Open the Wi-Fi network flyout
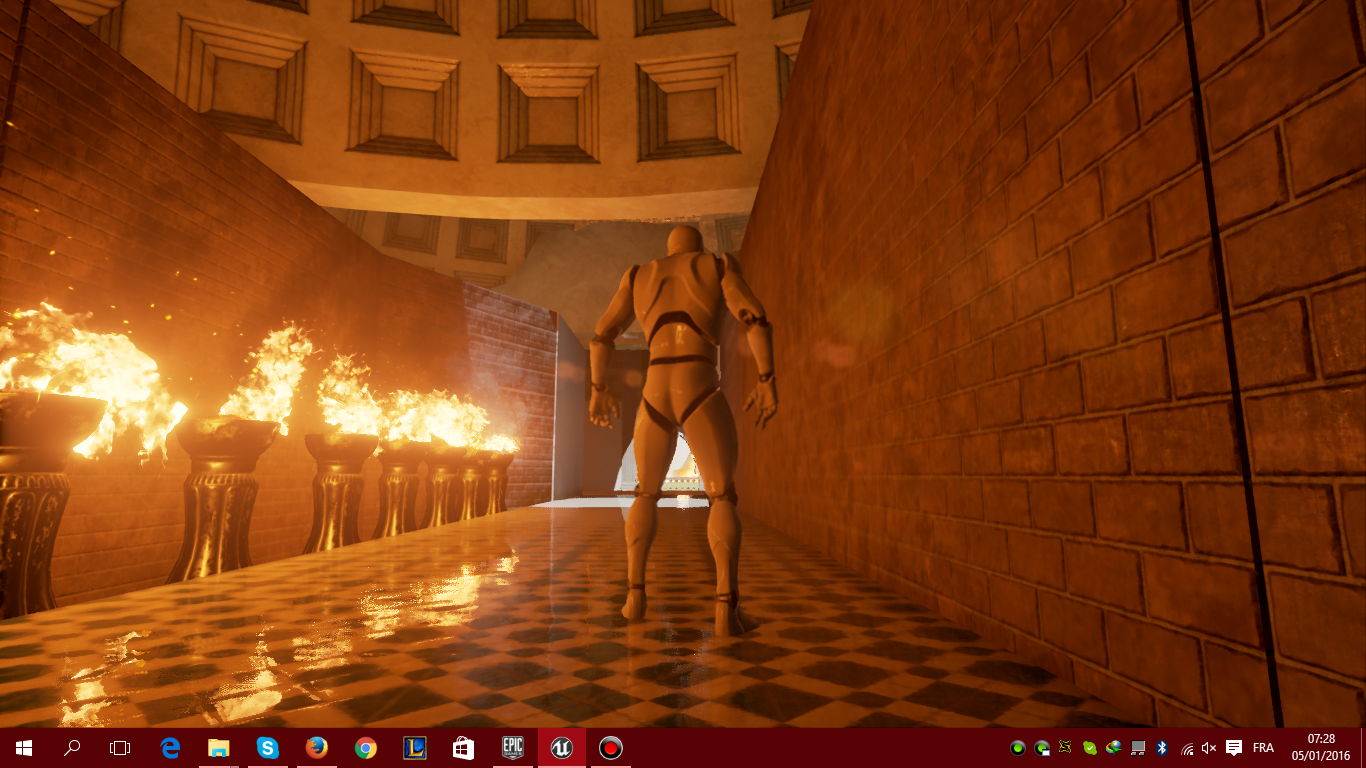 [x=1186, y=748]
